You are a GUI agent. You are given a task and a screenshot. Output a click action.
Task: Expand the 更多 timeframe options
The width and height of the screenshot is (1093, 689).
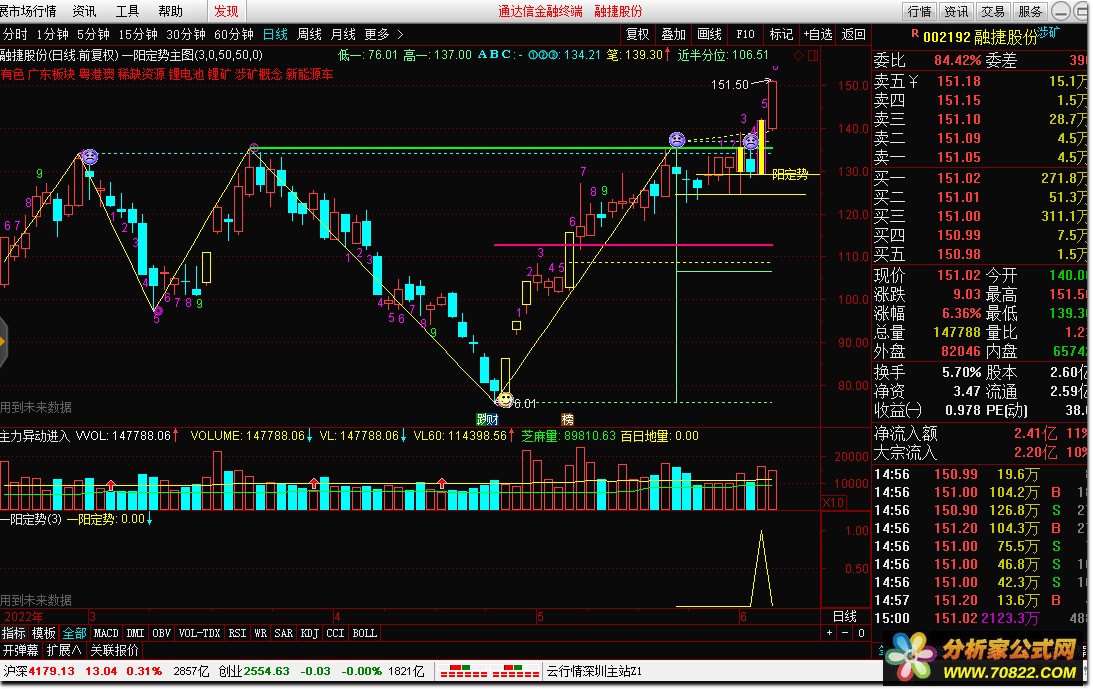(x=383, y=34)
